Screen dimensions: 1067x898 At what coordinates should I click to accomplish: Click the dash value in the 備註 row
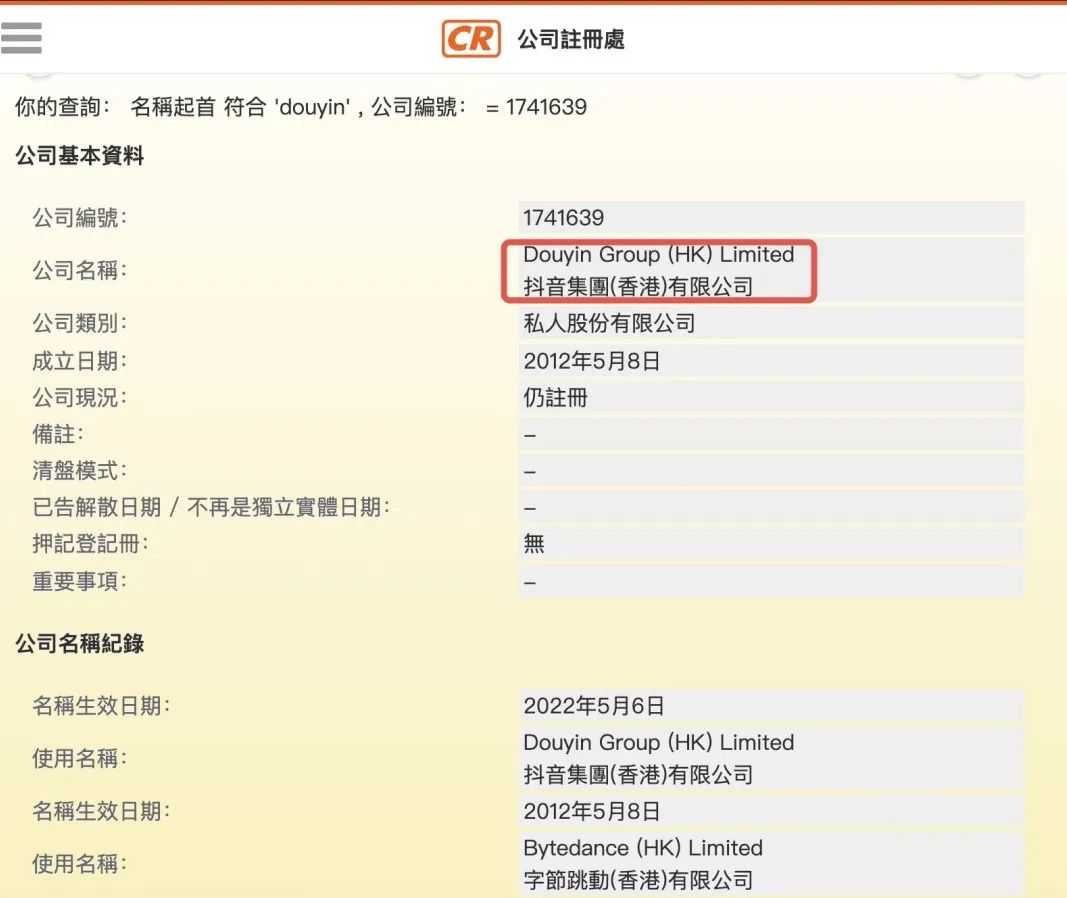530,435
